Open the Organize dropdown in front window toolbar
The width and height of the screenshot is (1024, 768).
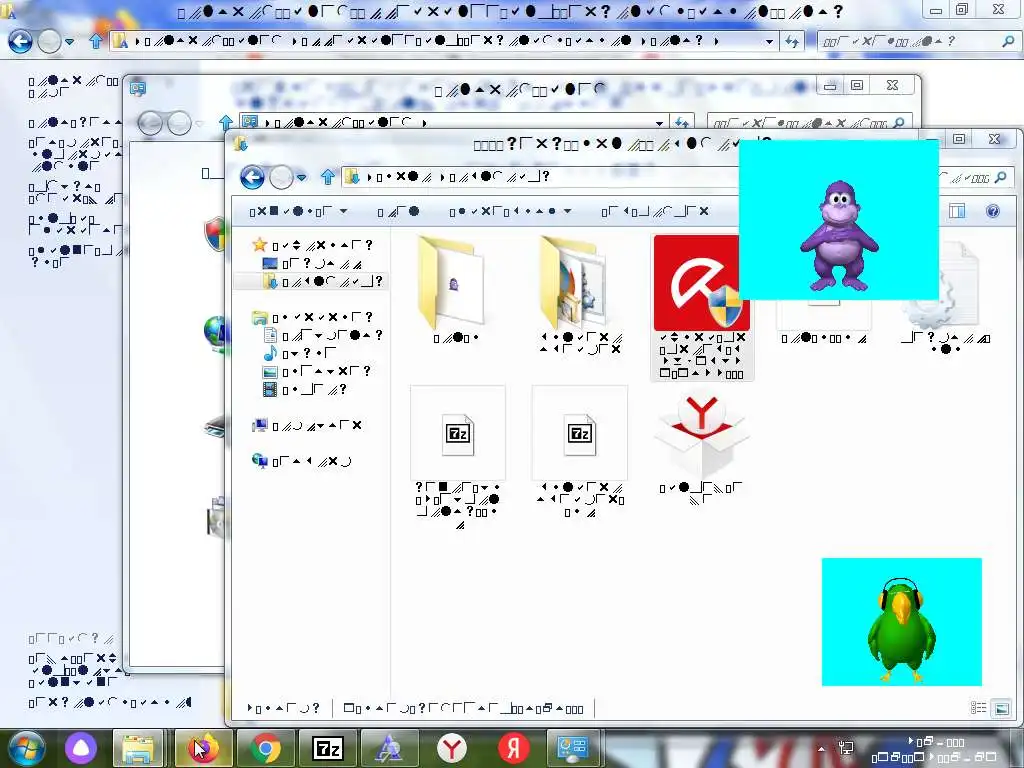298,211
